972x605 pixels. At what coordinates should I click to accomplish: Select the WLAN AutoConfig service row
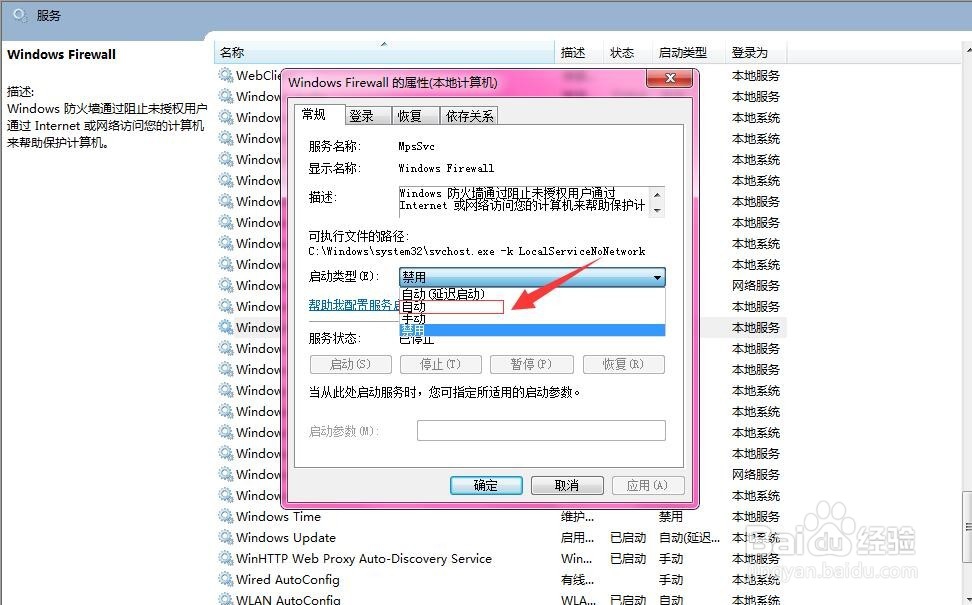pos(501,599)
